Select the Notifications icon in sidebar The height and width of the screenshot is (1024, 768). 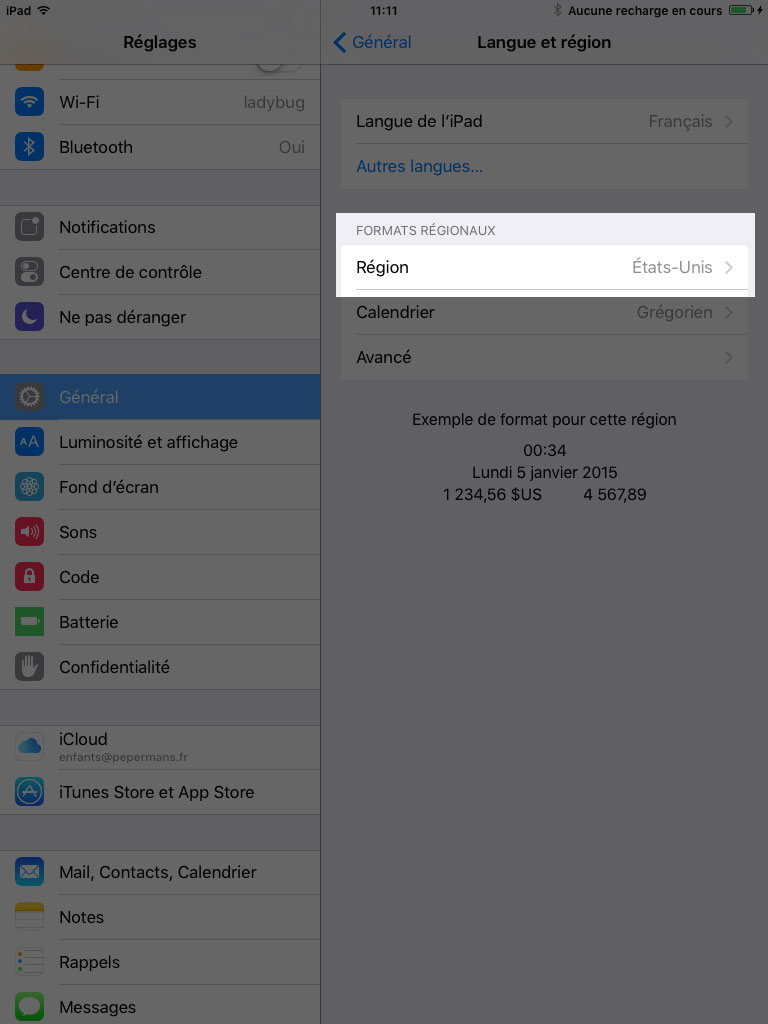29,227
